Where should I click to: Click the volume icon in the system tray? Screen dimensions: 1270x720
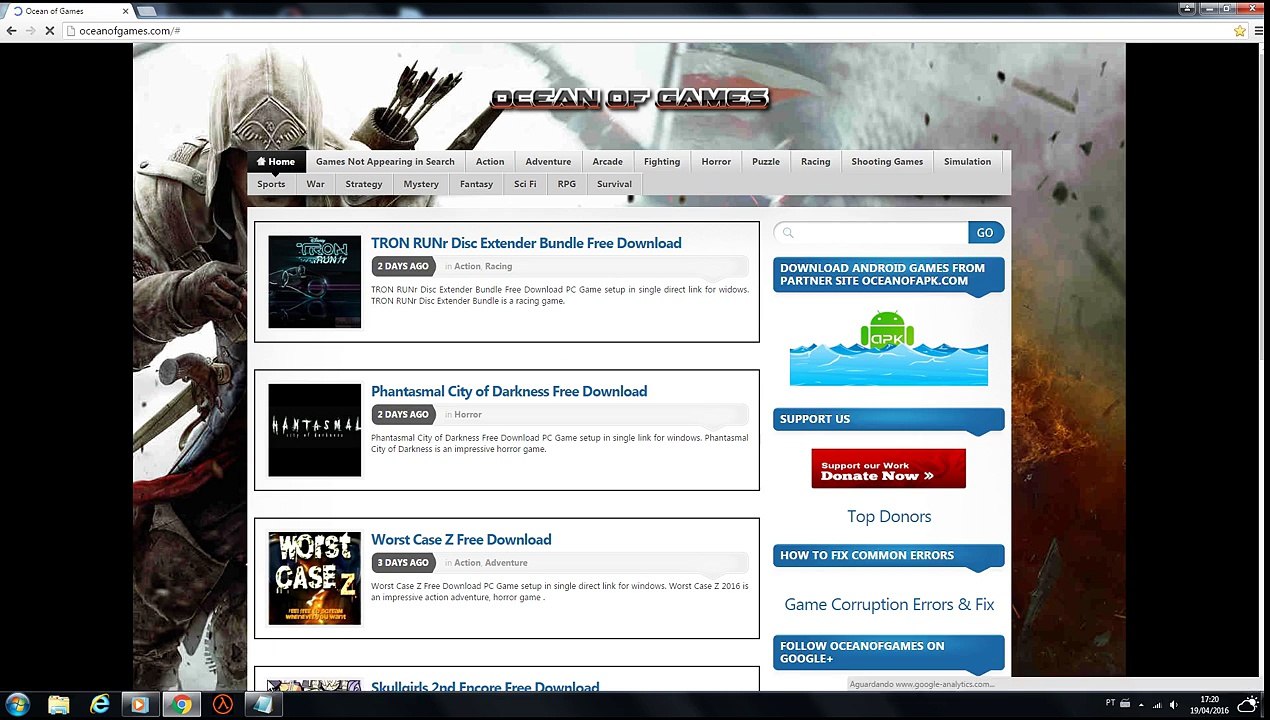tap(1173, 705)
